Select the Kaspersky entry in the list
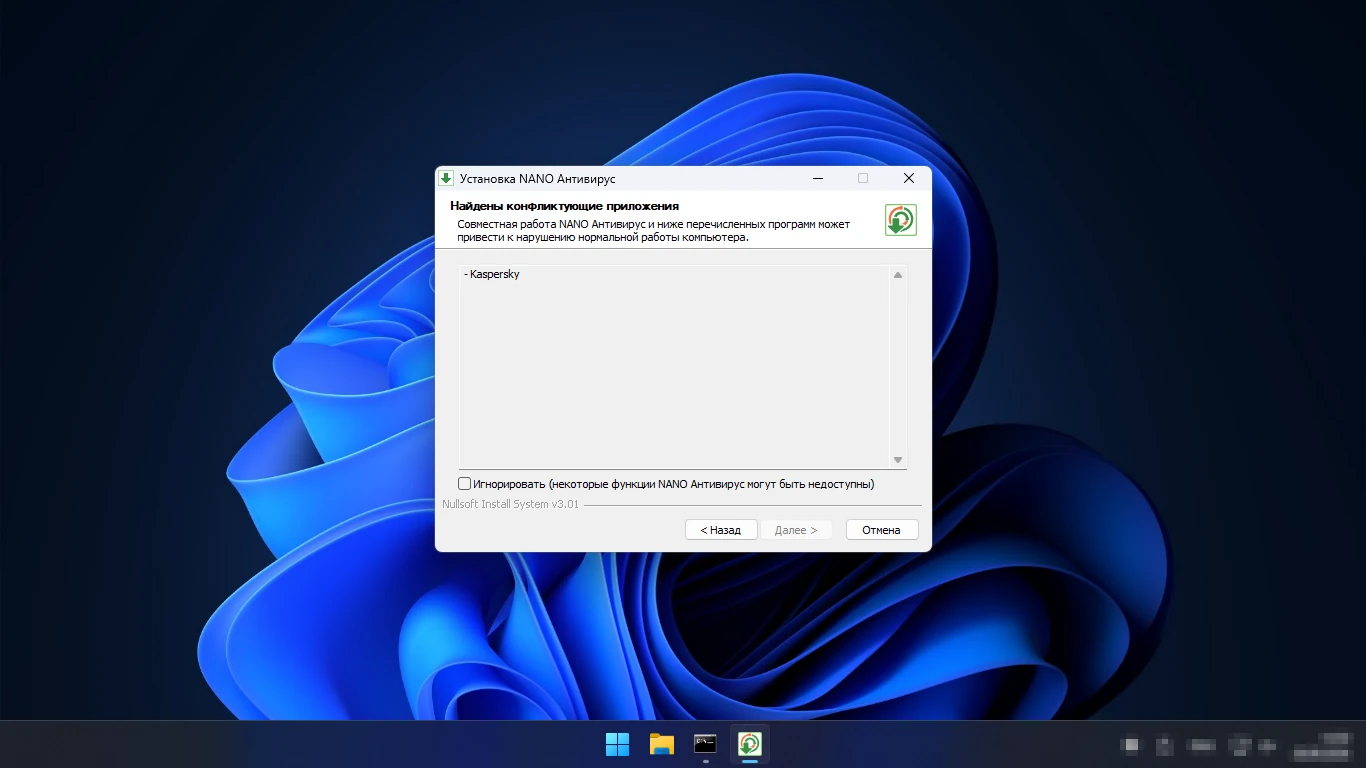Image resolution: width=1366 pixels, height=768 pixels. coord(492,274)
